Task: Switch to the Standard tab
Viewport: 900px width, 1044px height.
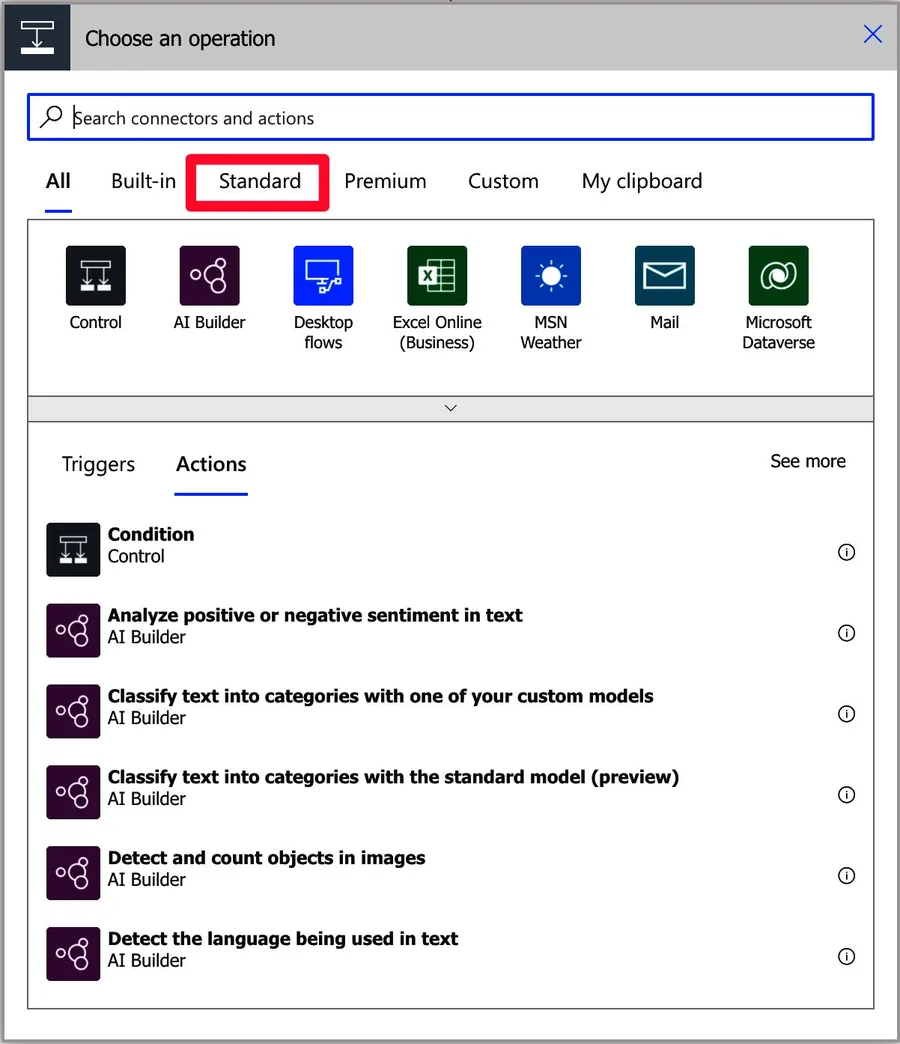Action: pos(259,181)
